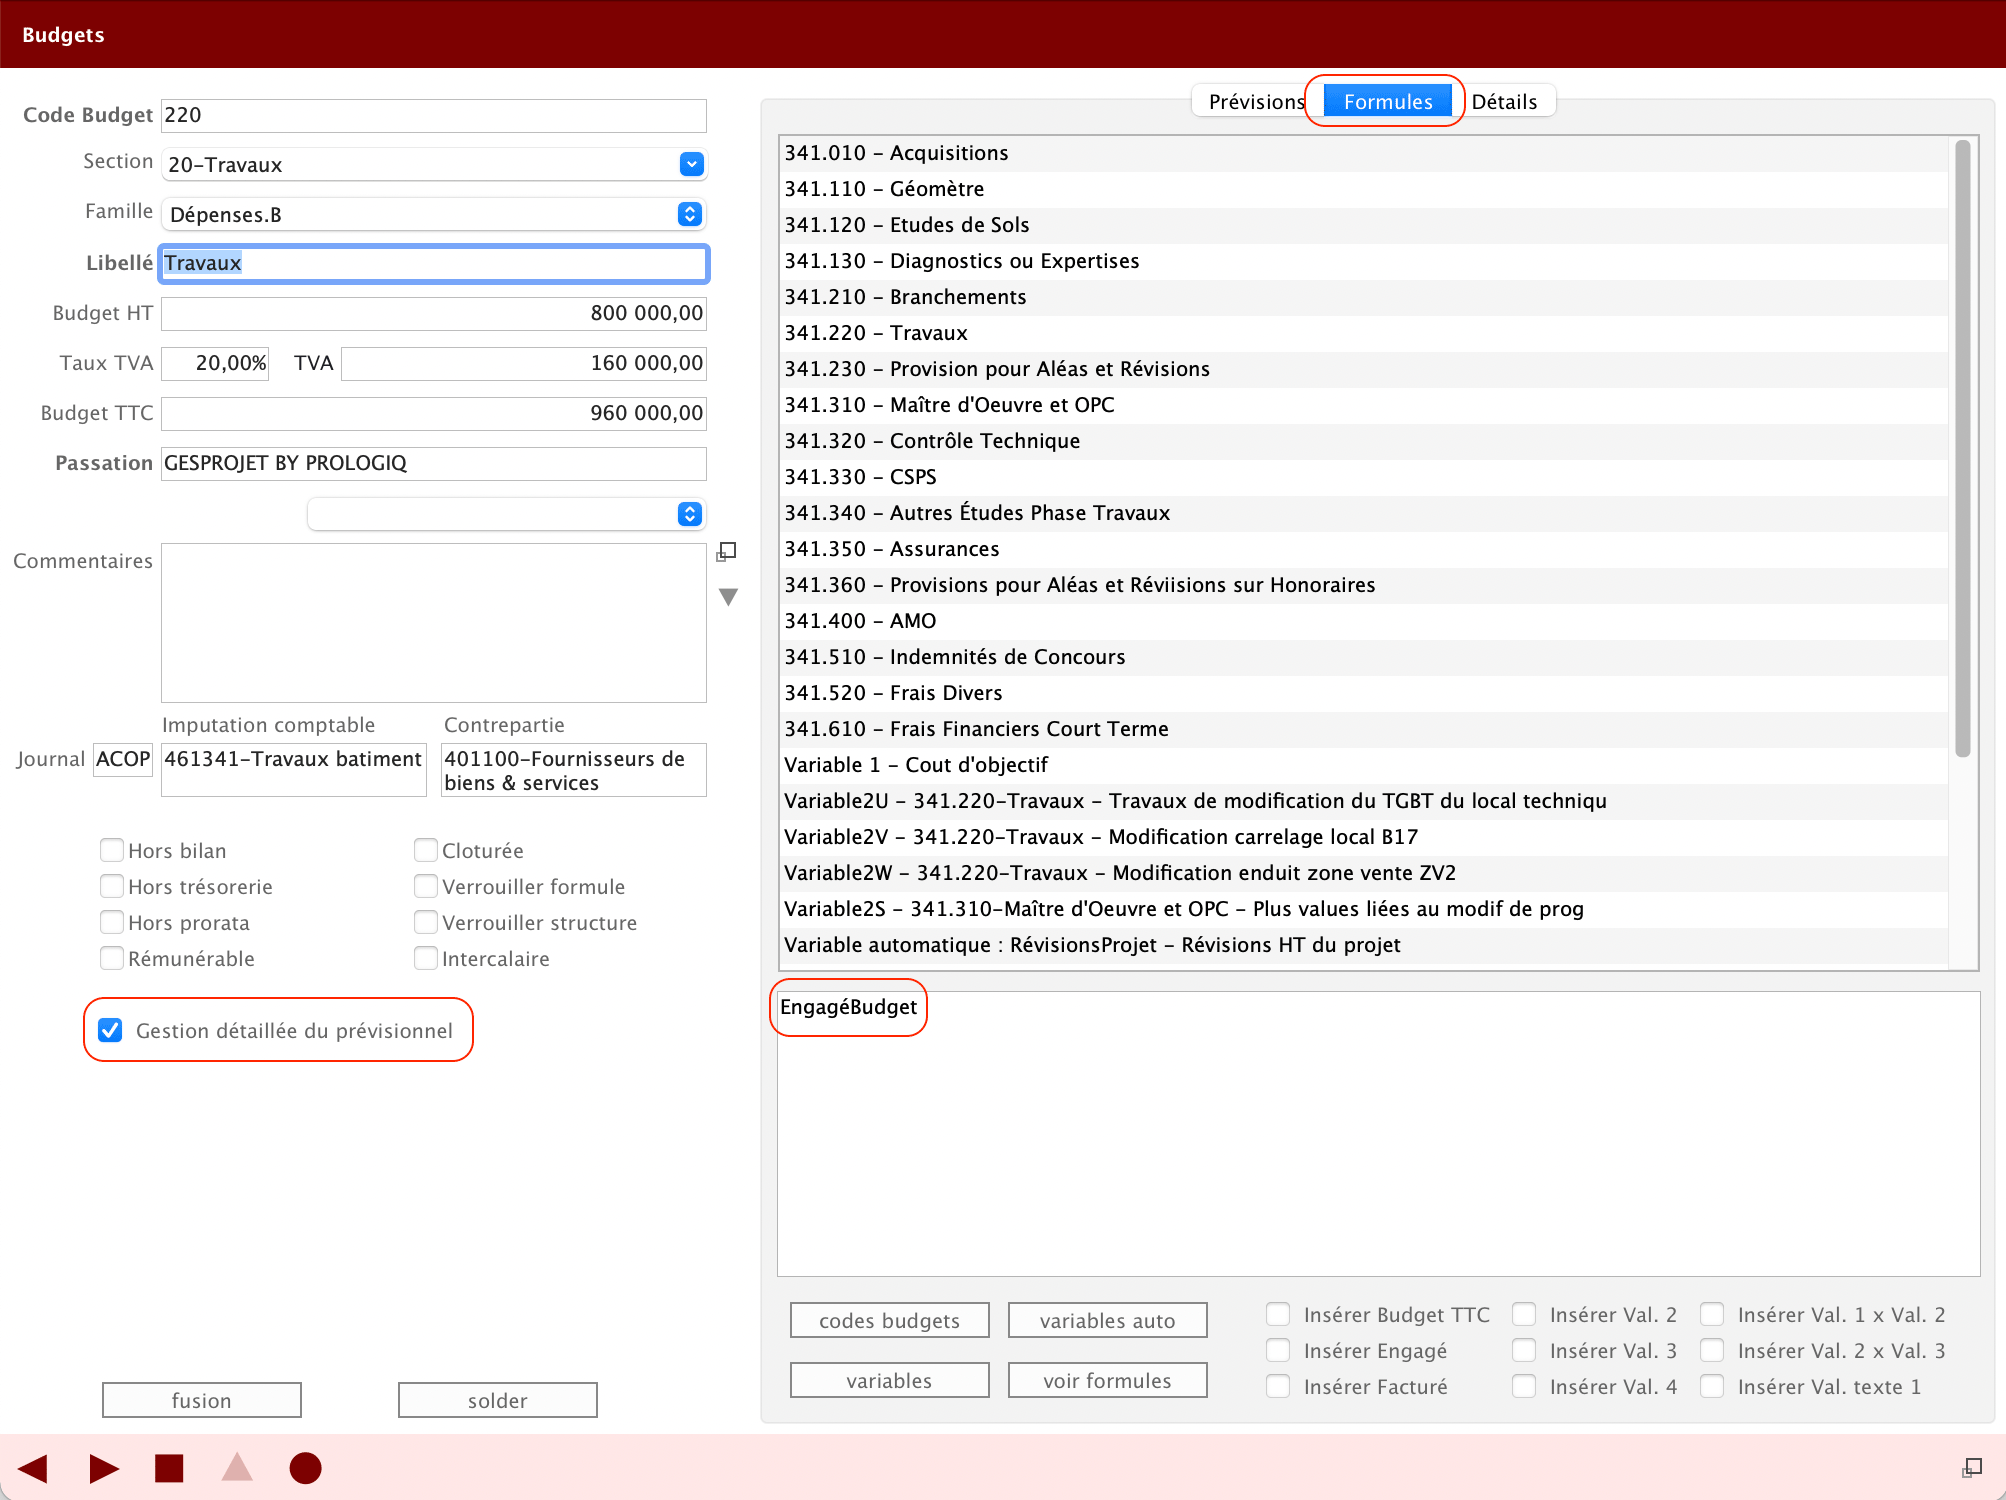2006x1500 pixels.
Task: Click the Taux TVA percentage field
Action: click(215, 363)
